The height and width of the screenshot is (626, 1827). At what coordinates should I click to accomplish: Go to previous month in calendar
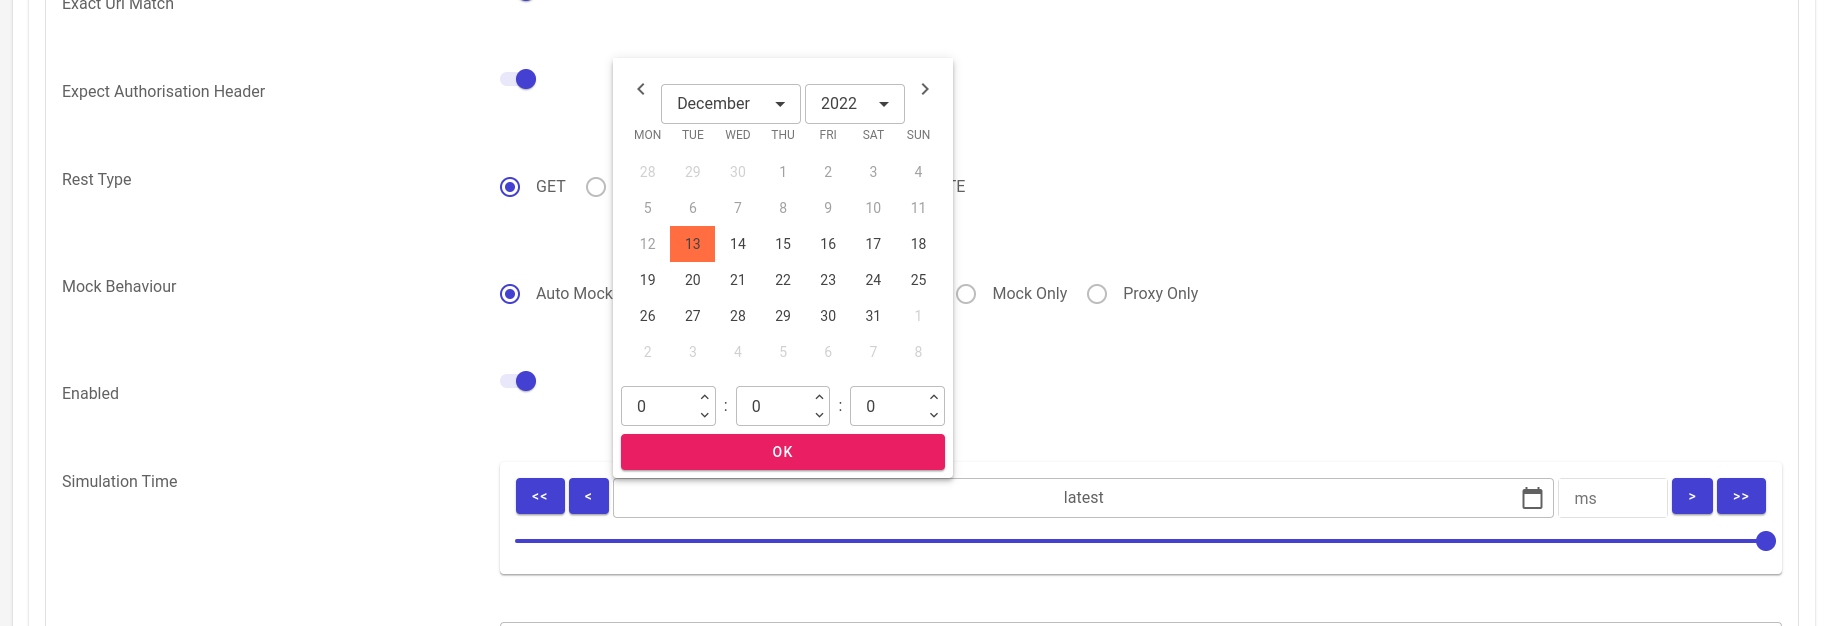pos(641,89)
